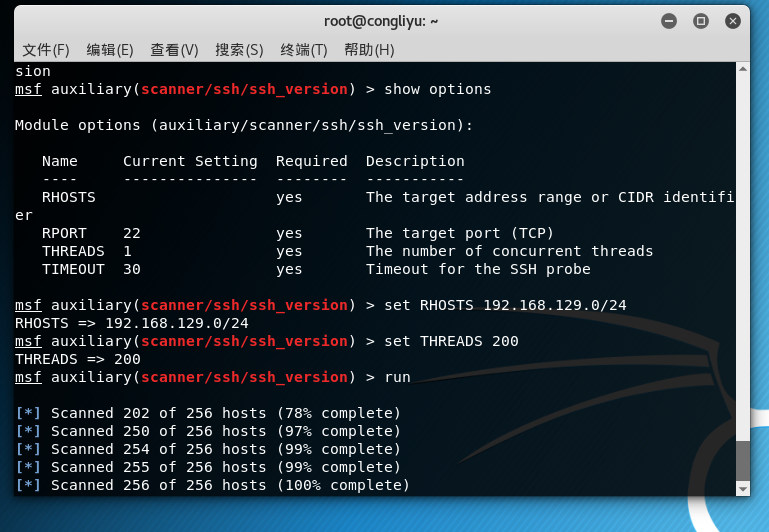Close the root@congliyu terminal window
The height and width of the screenshot is (532, 769).
pyautogui.click(x=733, y=21)
